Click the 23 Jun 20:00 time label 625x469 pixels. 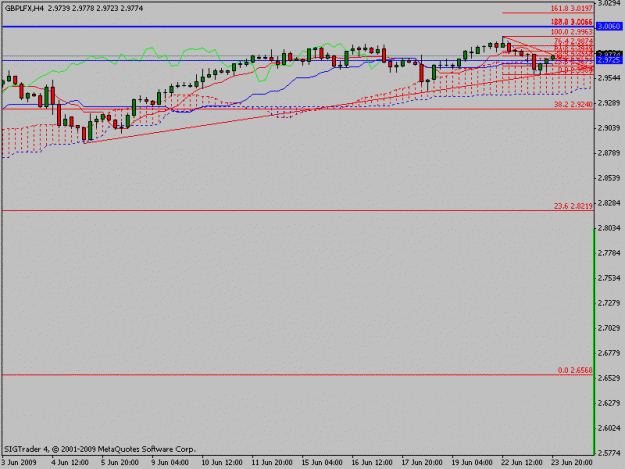572,462
